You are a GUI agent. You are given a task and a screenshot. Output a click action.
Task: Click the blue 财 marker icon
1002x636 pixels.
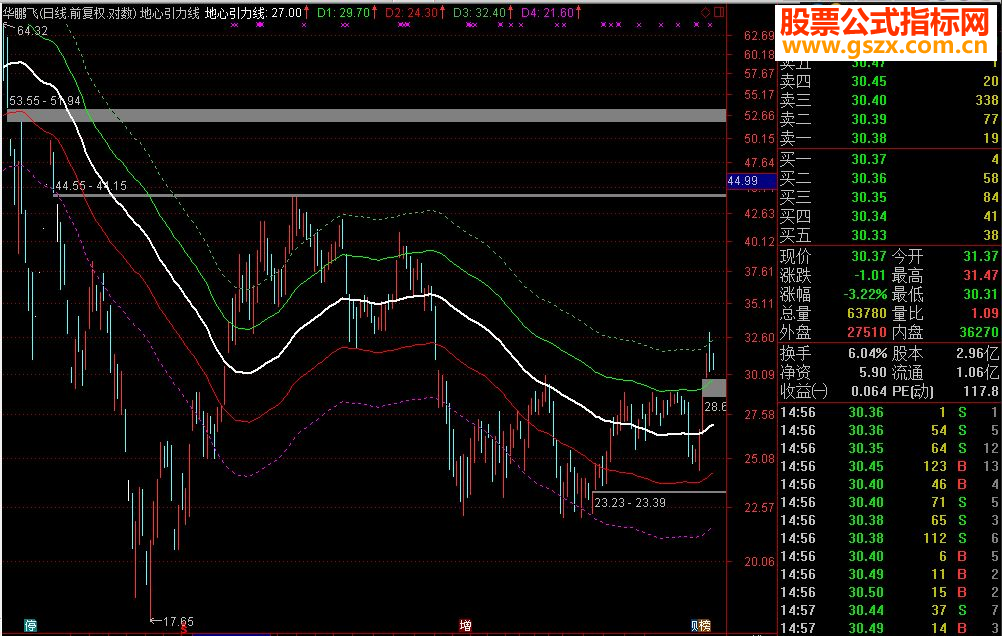point(695,625)
